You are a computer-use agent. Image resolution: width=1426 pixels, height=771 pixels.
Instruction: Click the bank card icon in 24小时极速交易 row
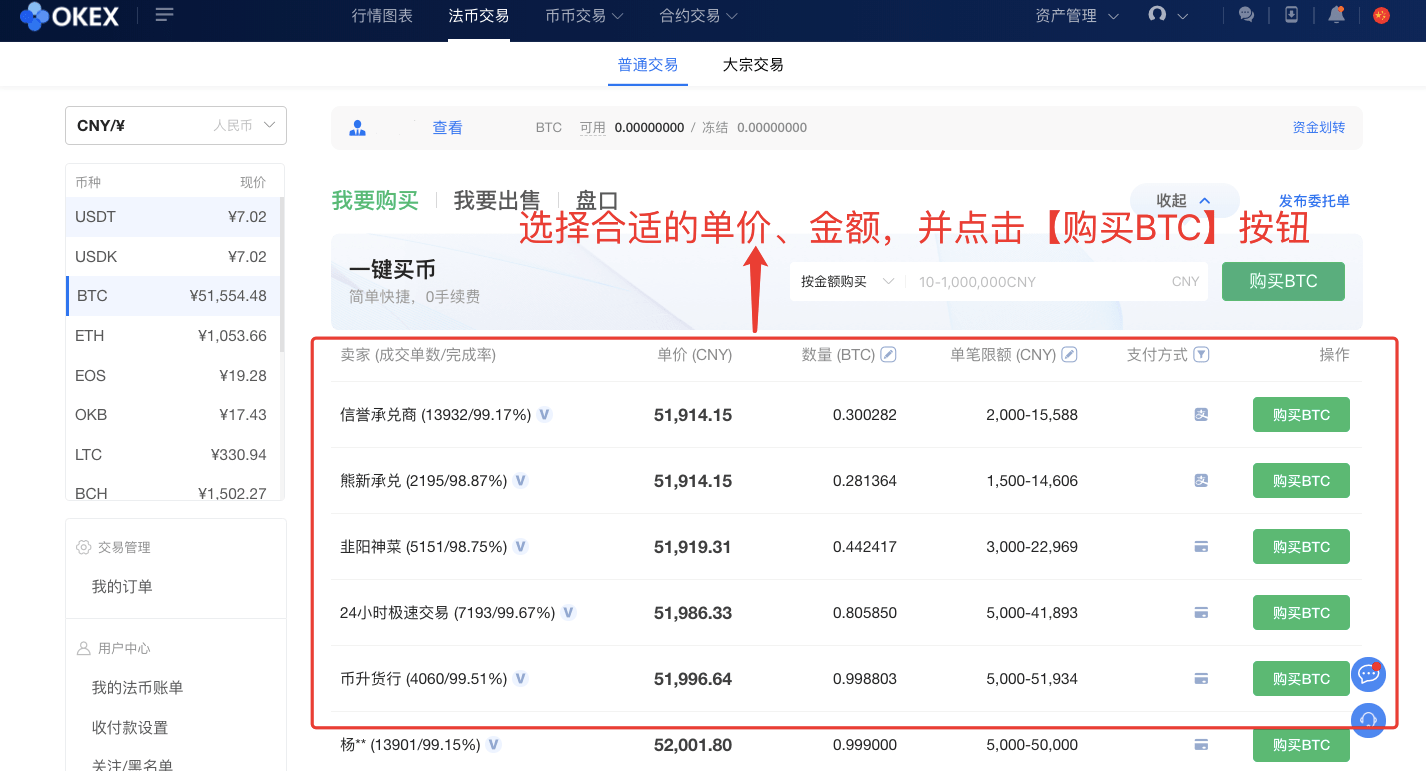1202,612
